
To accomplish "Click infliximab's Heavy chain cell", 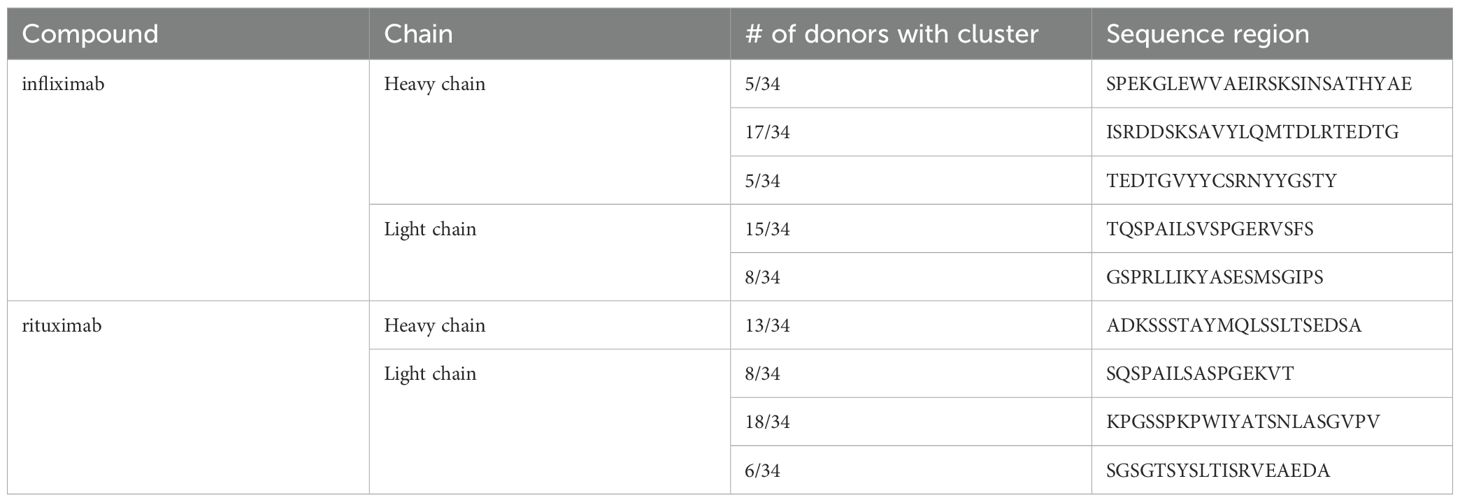I will pyautogui.click(x=434, y=84).
